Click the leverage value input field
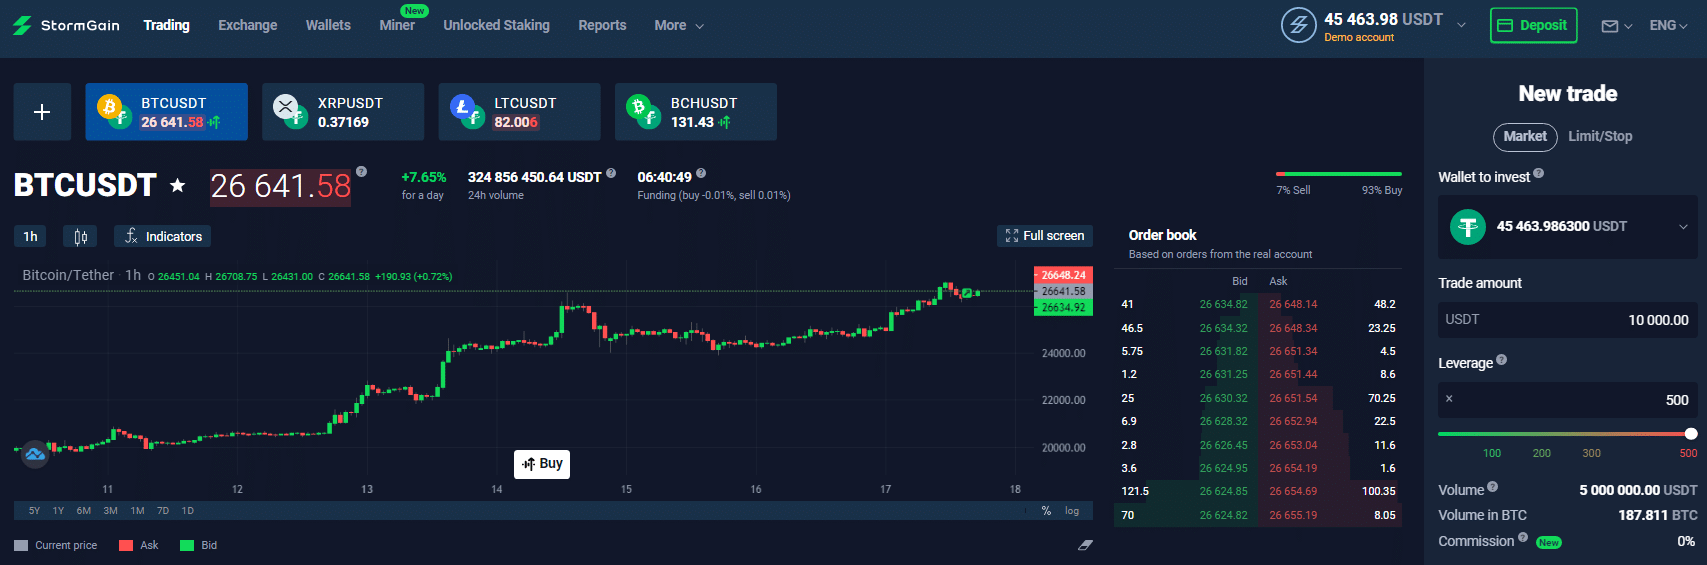Screen dimensions: 1707x565 click(1568, 400)
